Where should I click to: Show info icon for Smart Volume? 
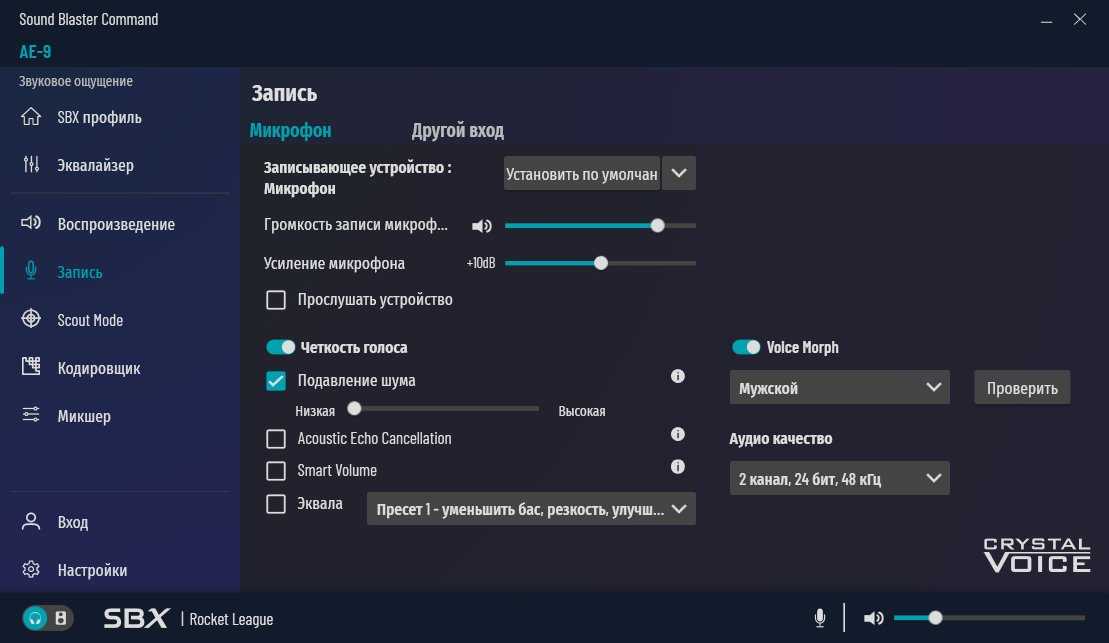click(x=677, y=467)
